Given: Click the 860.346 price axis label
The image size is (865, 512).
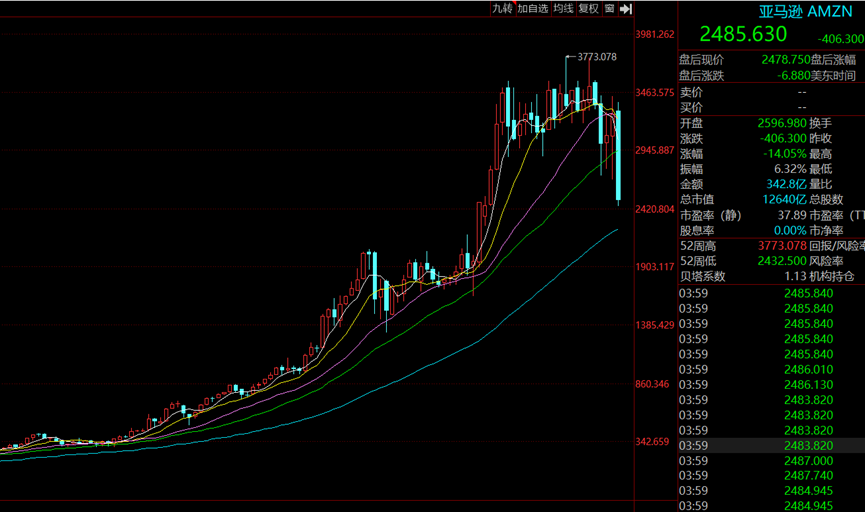Looking at the screenshot, I should pyautogui.click(x=652, y=384).
